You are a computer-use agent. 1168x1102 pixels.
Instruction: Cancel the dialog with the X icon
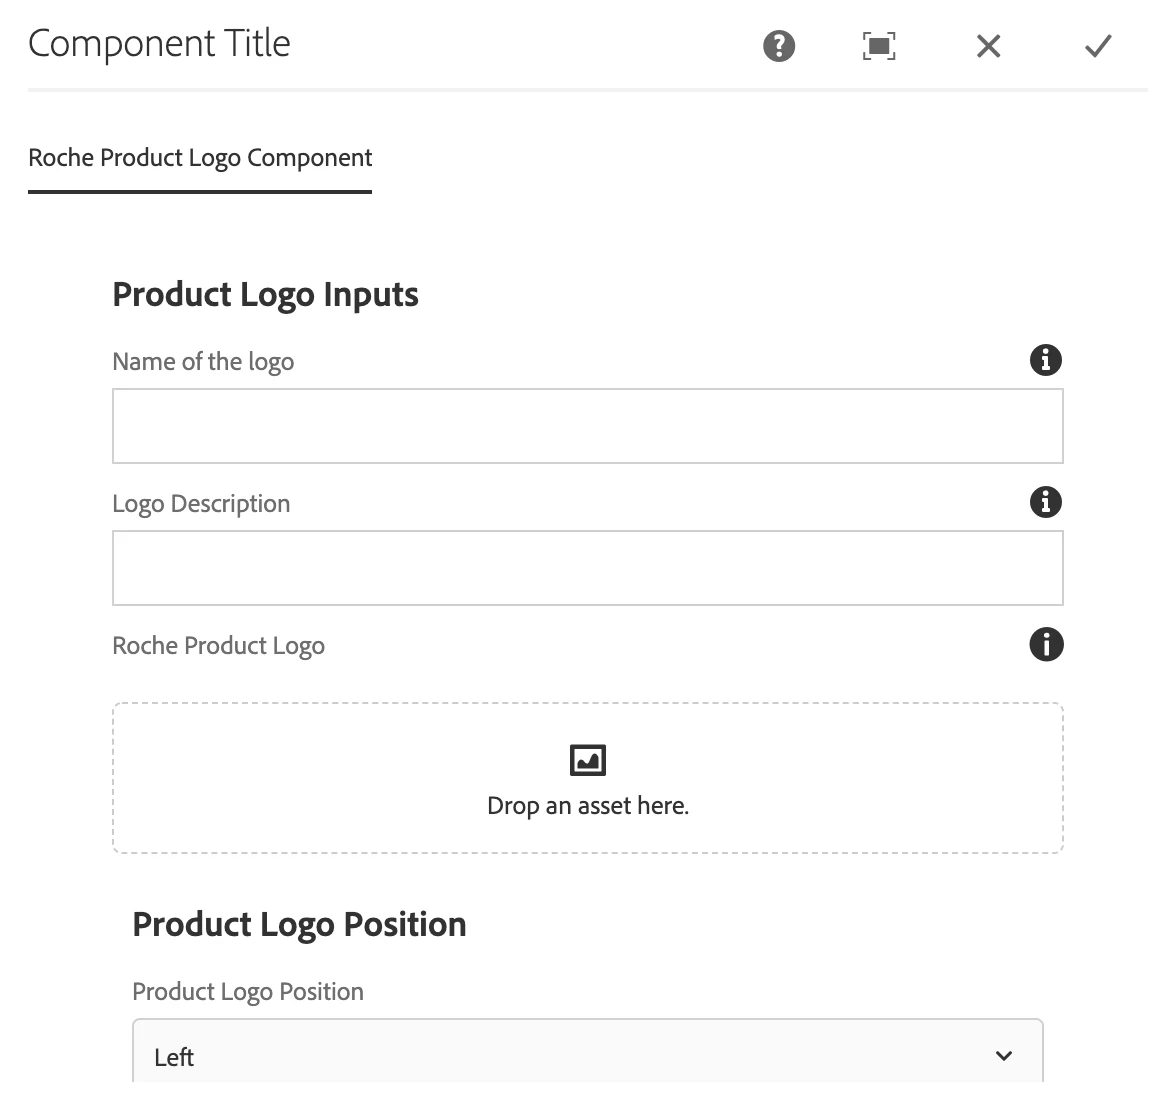pyautogui.click(x=988, y=46)
